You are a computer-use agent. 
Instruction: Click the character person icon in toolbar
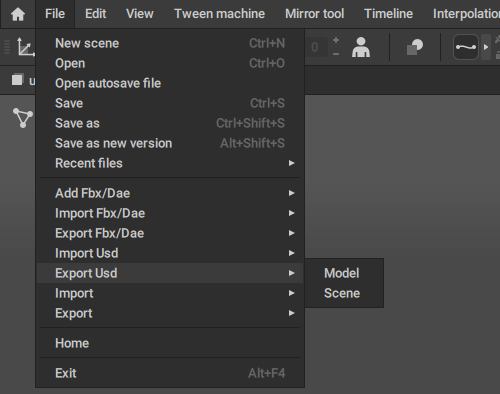(x=361, y=47)
